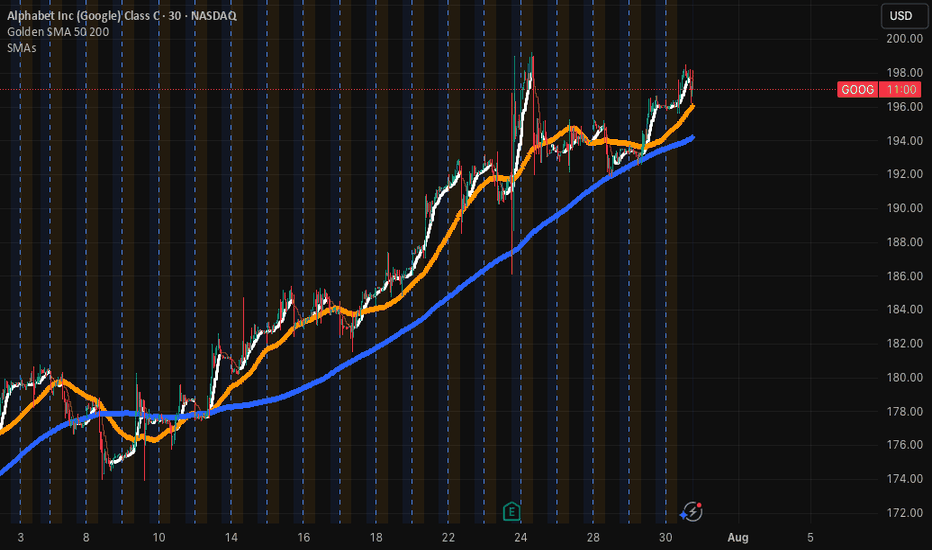The height and width of the screenshot is (550, 932).
Task: Click the 172.00 price axis label
Action: 904,512
